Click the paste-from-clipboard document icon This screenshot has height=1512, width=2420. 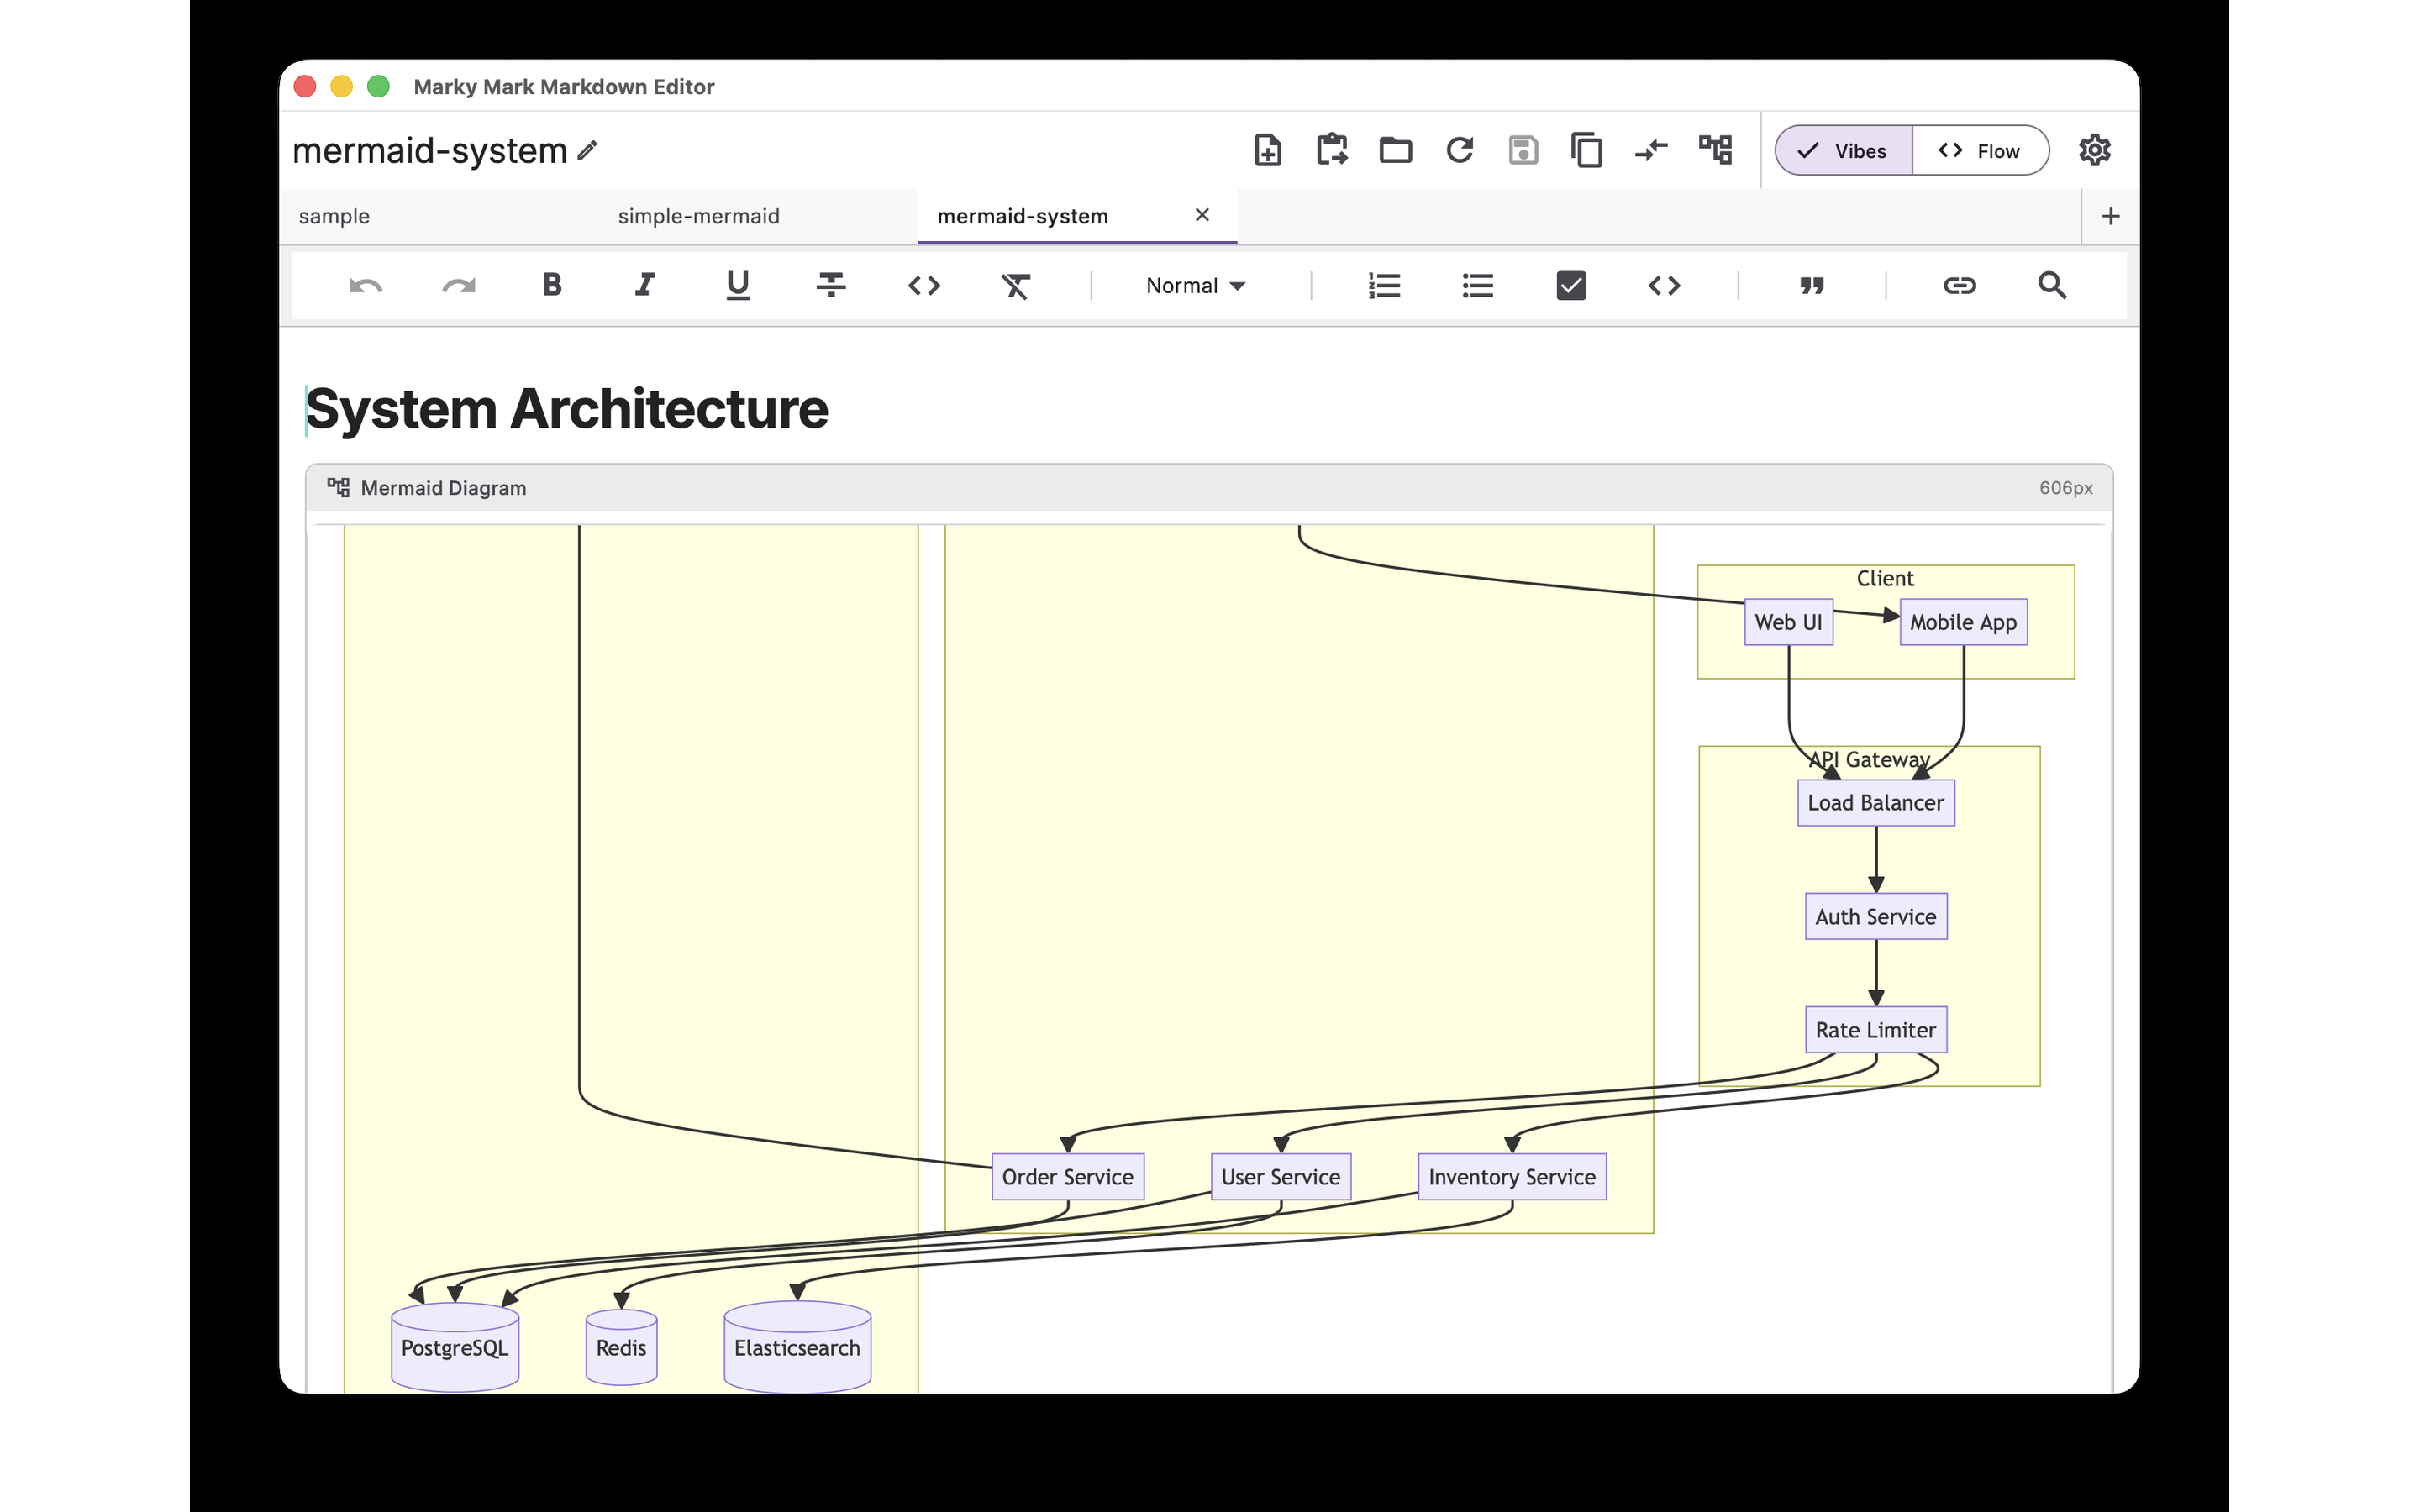1332,150
